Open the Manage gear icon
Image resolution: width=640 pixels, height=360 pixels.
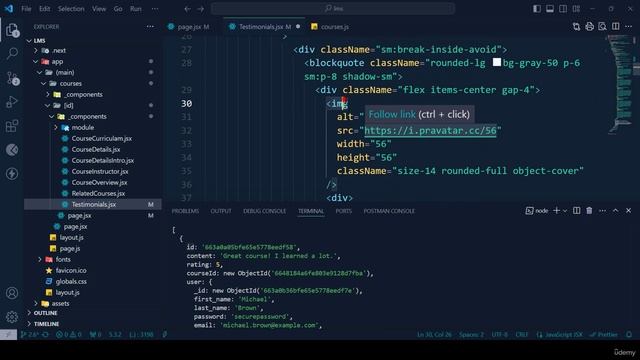(x=12, y=316)
